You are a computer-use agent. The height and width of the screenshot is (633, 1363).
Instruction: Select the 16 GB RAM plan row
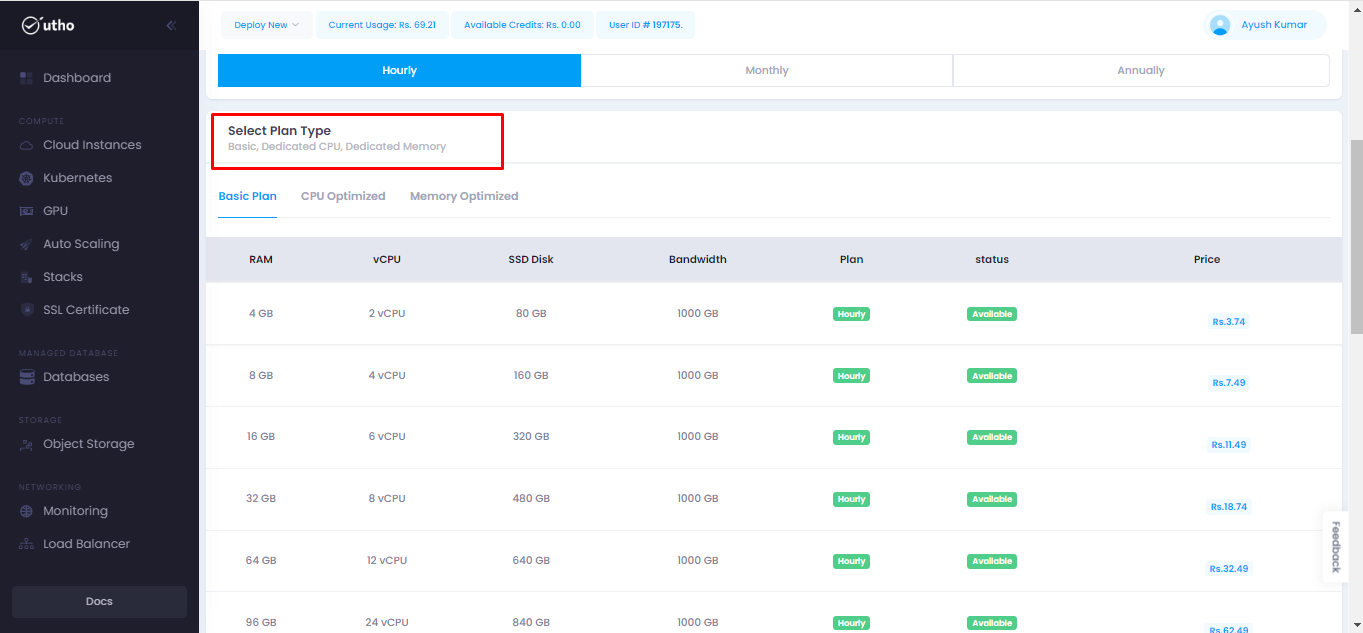(774, 437)
